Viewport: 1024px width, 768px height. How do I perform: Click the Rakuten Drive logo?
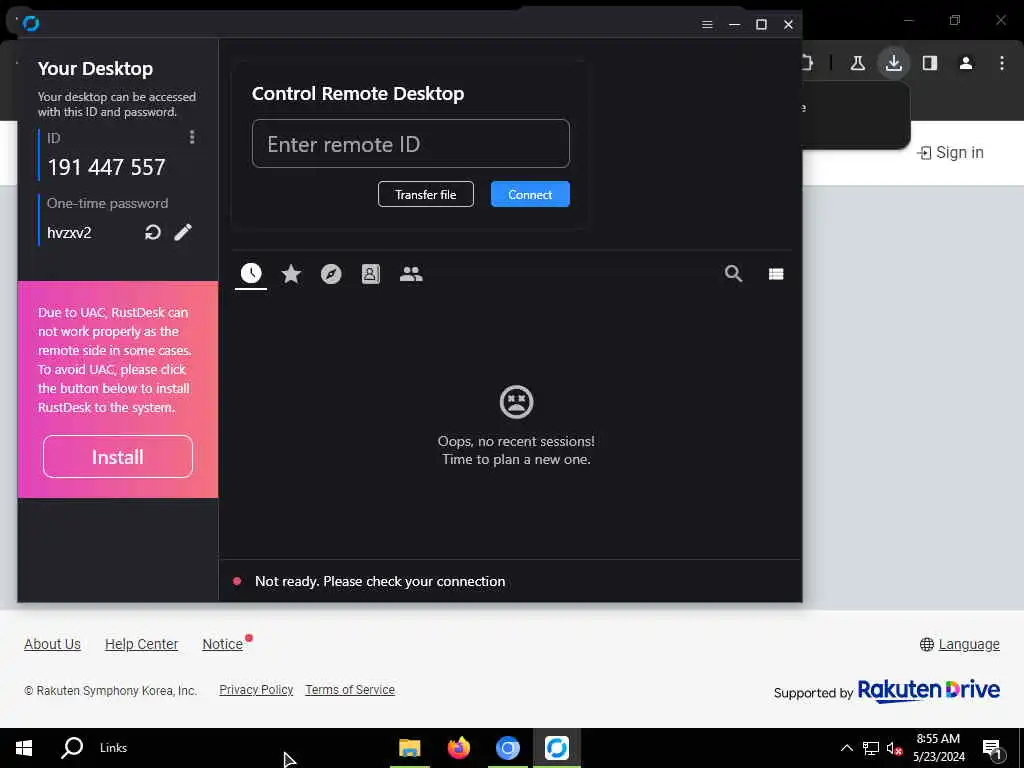coord(929,690)
